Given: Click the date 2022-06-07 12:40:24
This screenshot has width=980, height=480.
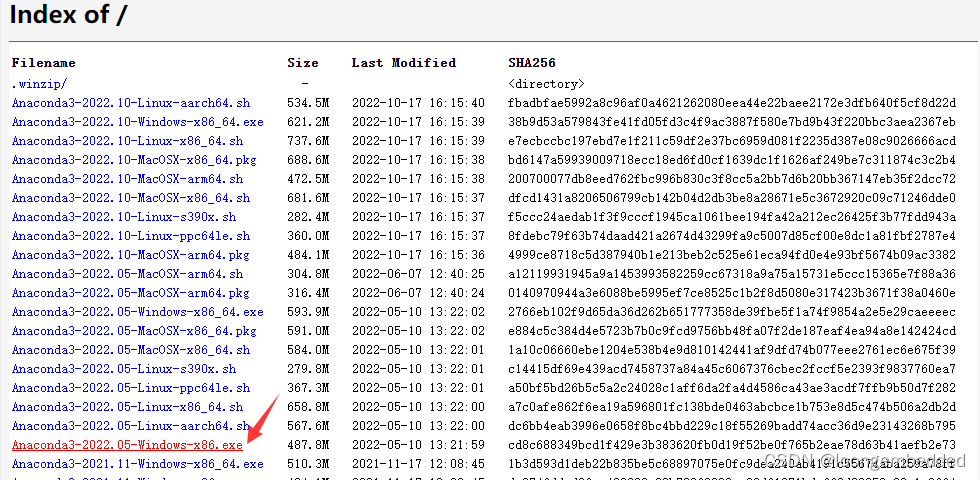Looking at the screenshot, I should (x=418, y=293).
